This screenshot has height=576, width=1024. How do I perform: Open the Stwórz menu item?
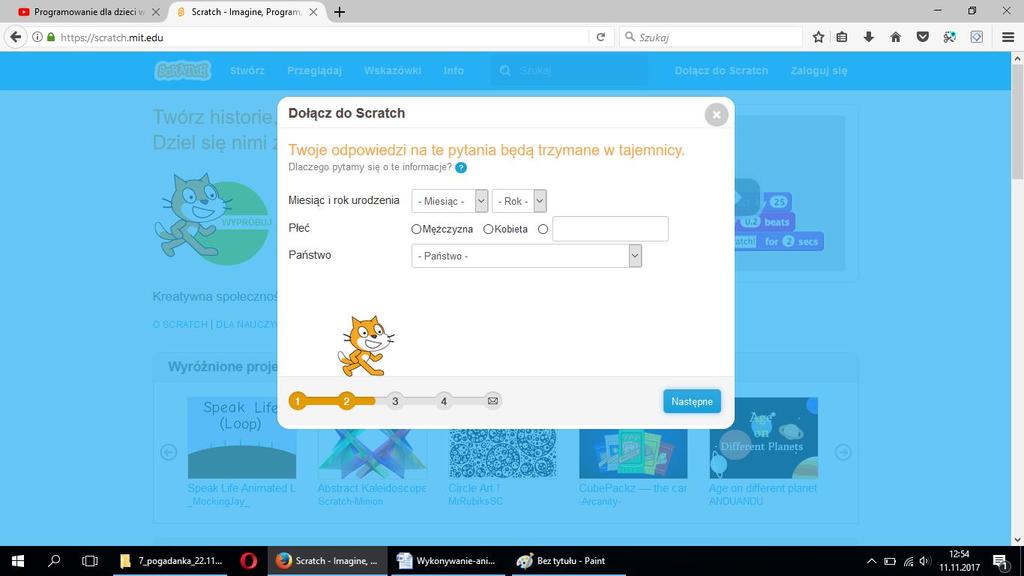click(247, 71)
